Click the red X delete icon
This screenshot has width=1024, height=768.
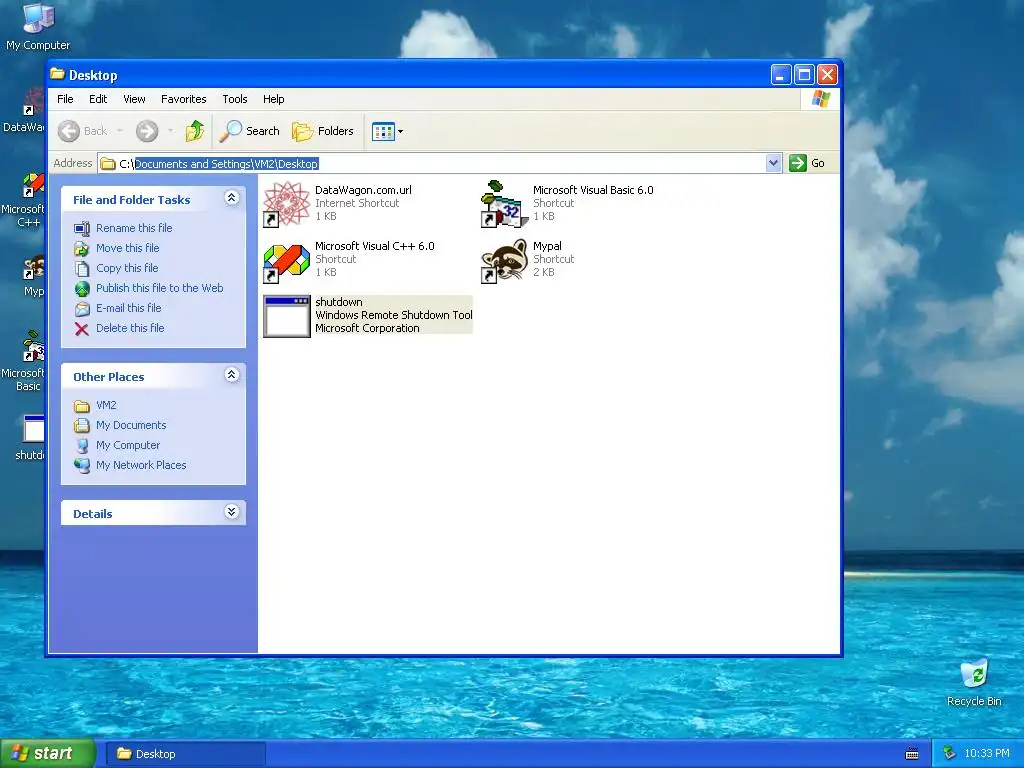click(82, 328)
